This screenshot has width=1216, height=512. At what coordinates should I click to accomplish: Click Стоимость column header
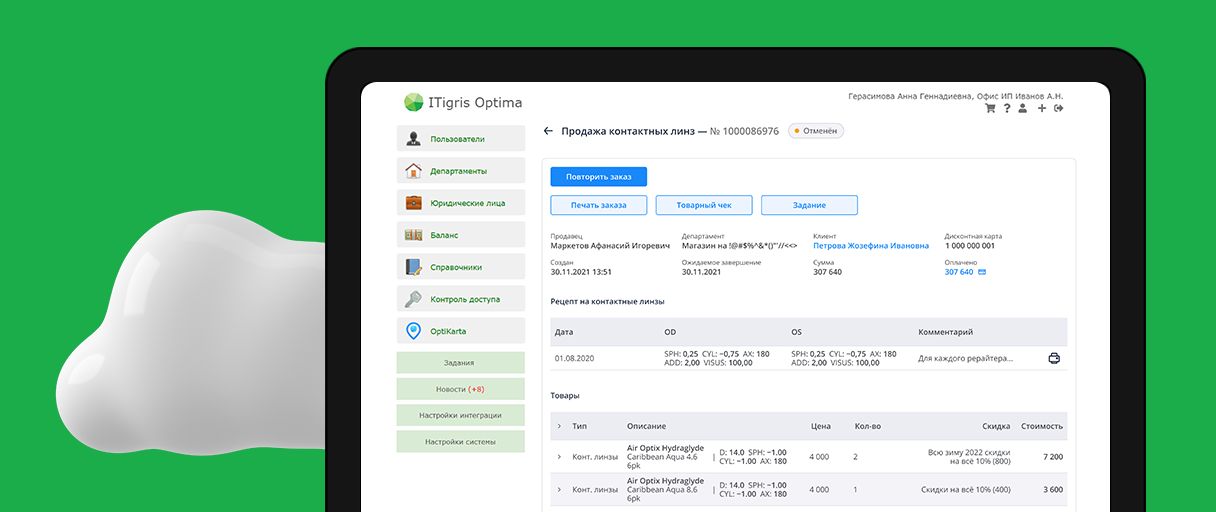click(1042, 426)
